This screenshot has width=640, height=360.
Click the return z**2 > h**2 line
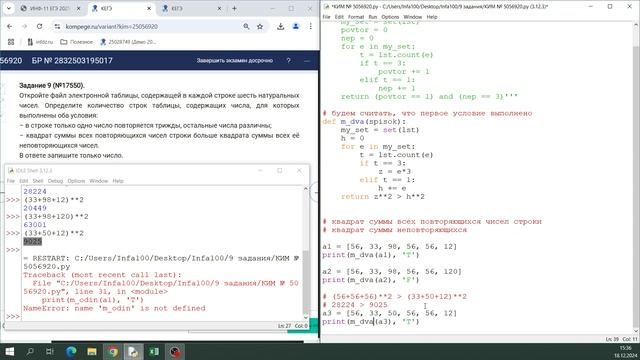(383, 196)
